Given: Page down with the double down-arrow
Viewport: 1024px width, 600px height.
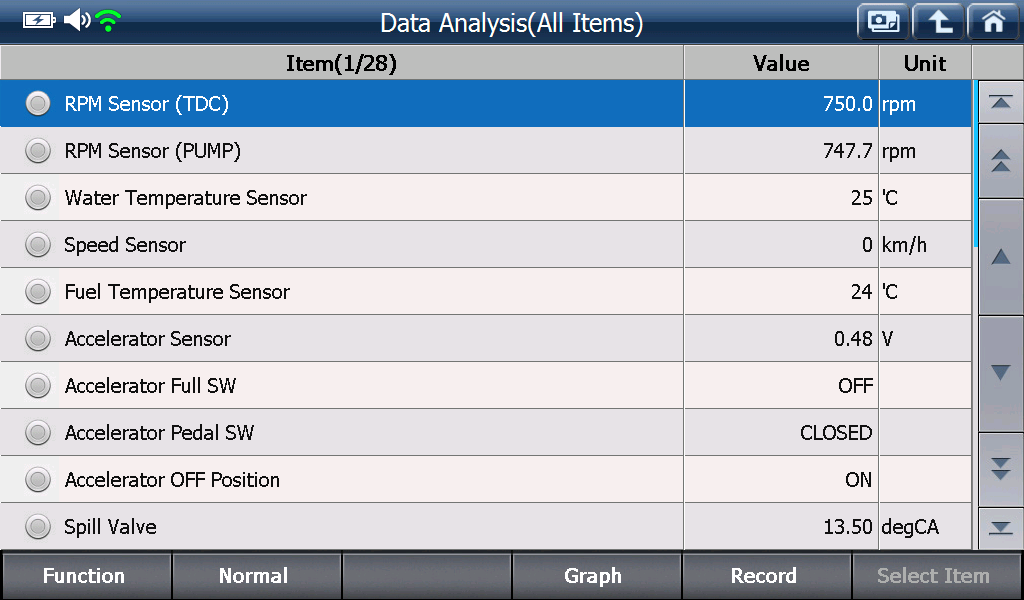Looking at the screenshot, I should 1000,469.
